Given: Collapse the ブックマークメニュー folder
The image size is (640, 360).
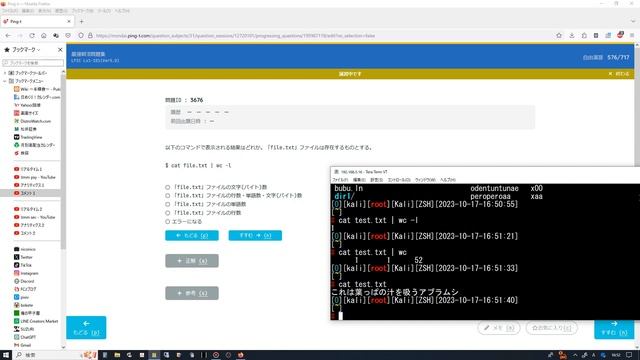Looking at the screenshot, I should point(5,81).
